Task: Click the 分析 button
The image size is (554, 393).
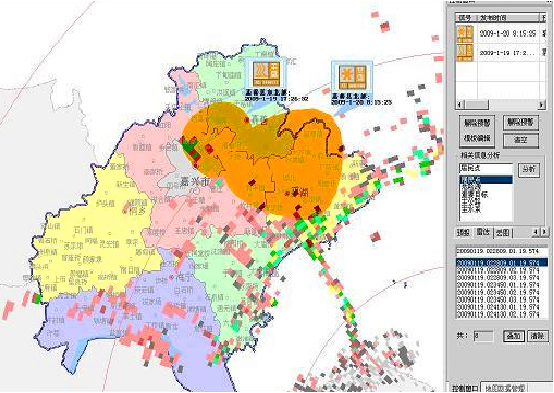Action: (x=529, y=170)
